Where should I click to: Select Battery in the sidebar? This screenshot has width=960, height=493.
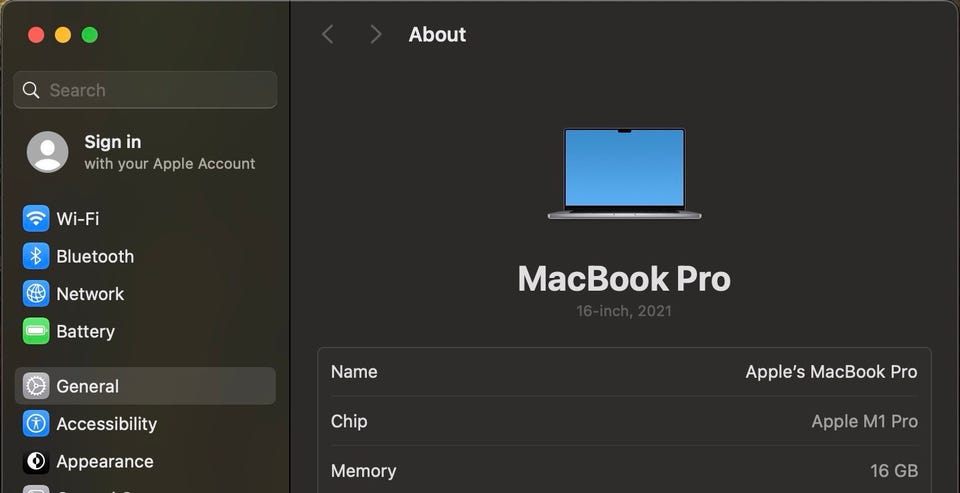tap(145, 331)
